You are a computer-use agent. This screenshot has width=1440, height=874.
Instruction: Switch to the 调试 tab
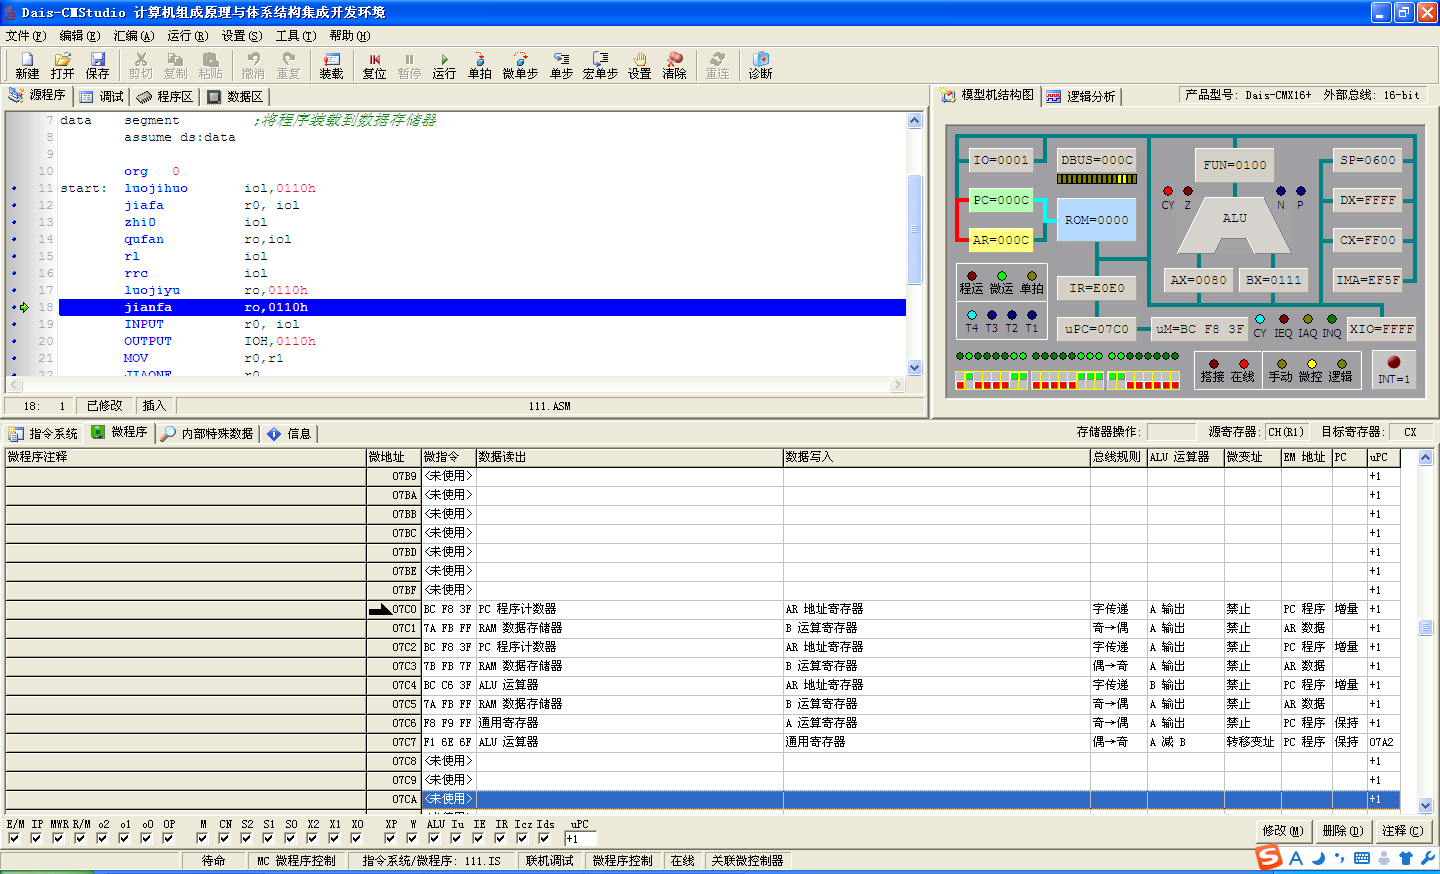pyautogui.click(x=102, y=96)
